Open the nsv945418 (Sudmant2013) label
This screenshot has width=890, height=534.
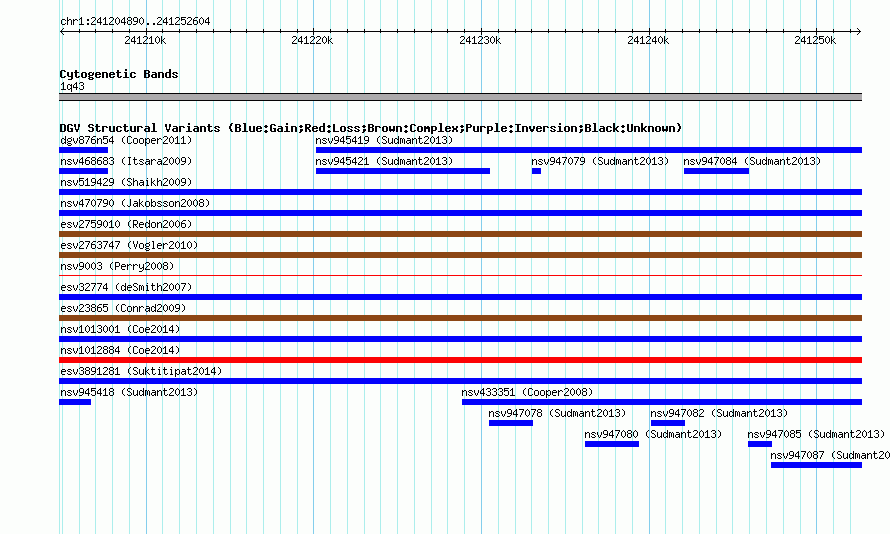[x=129, y=392]
